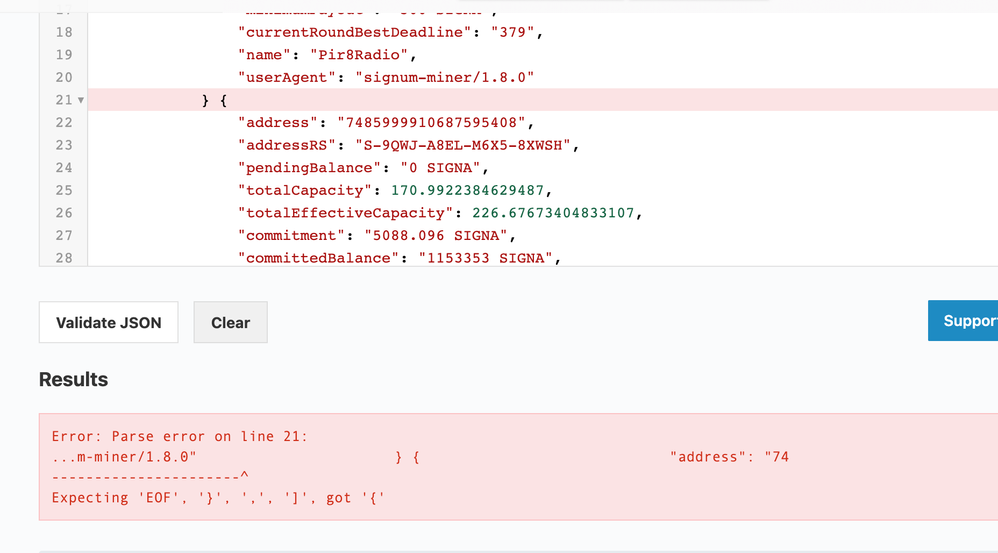Screen dimensions: 998x553
Task: Click the addressRS value "S-9QWJ-A8EL-M6X5-8XWSH"
Action: 462,145
